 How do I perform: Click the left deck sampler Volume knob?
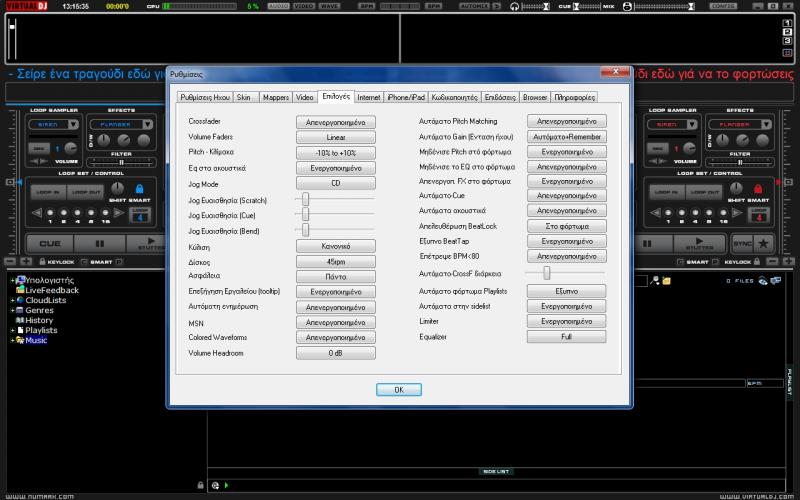70,148
